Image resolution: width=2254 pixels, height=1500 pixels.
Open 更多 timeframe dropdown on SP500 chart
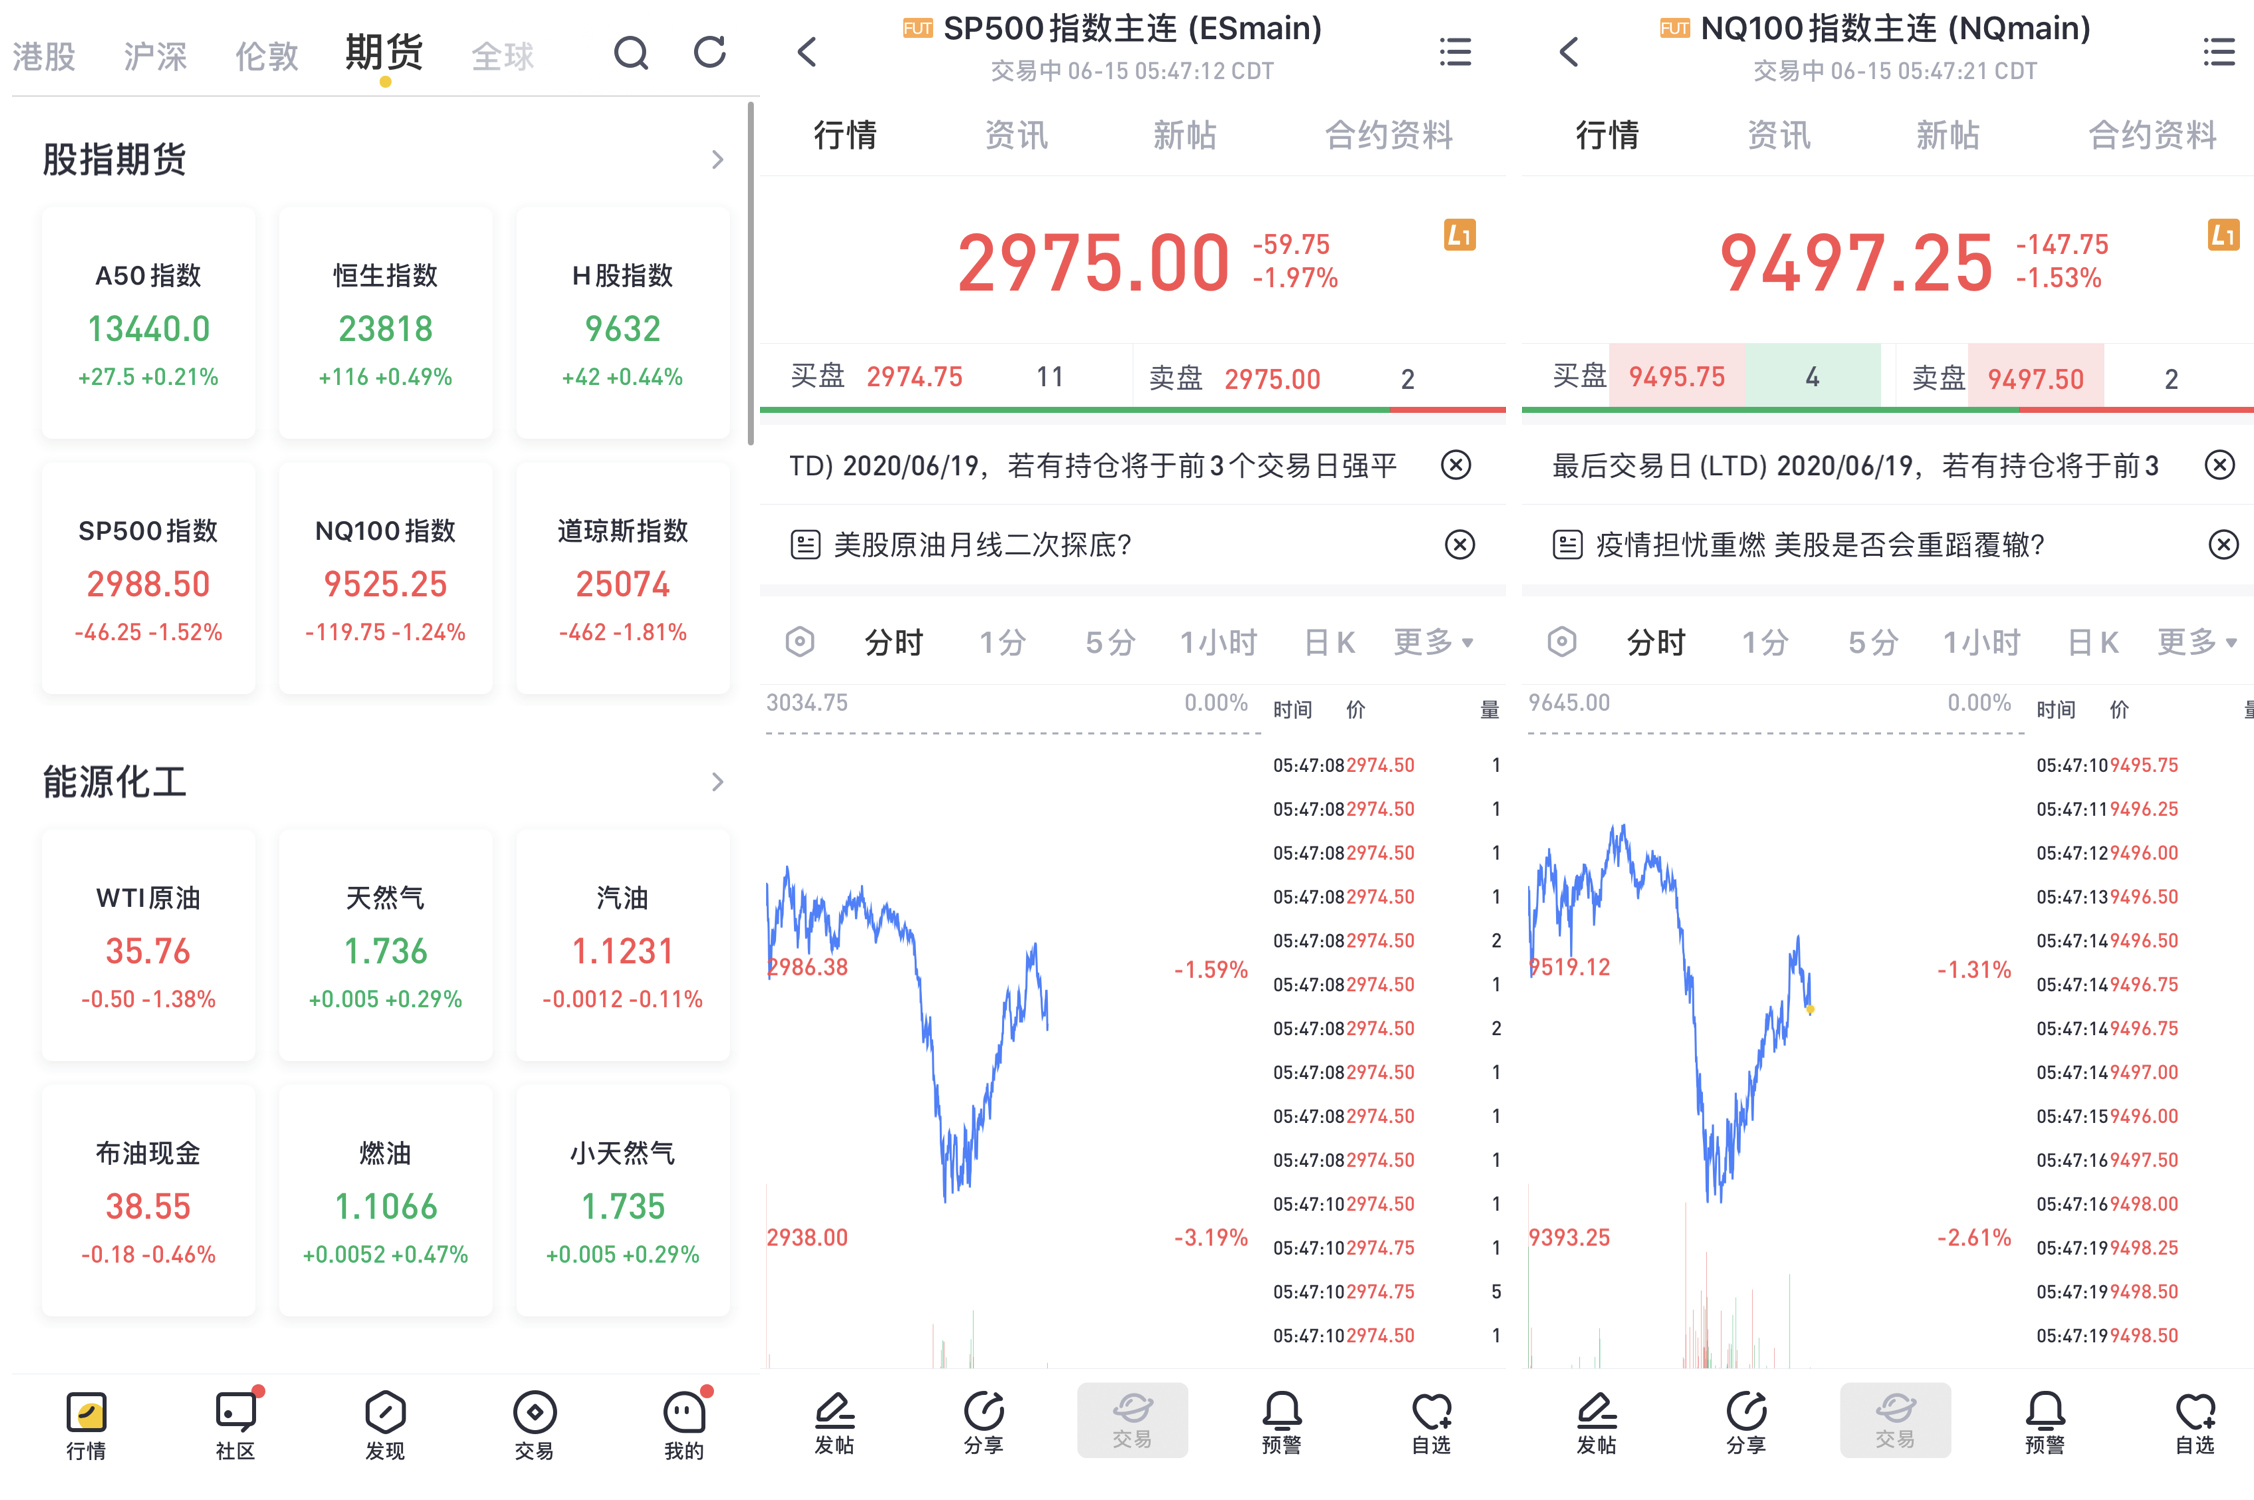1432,641
